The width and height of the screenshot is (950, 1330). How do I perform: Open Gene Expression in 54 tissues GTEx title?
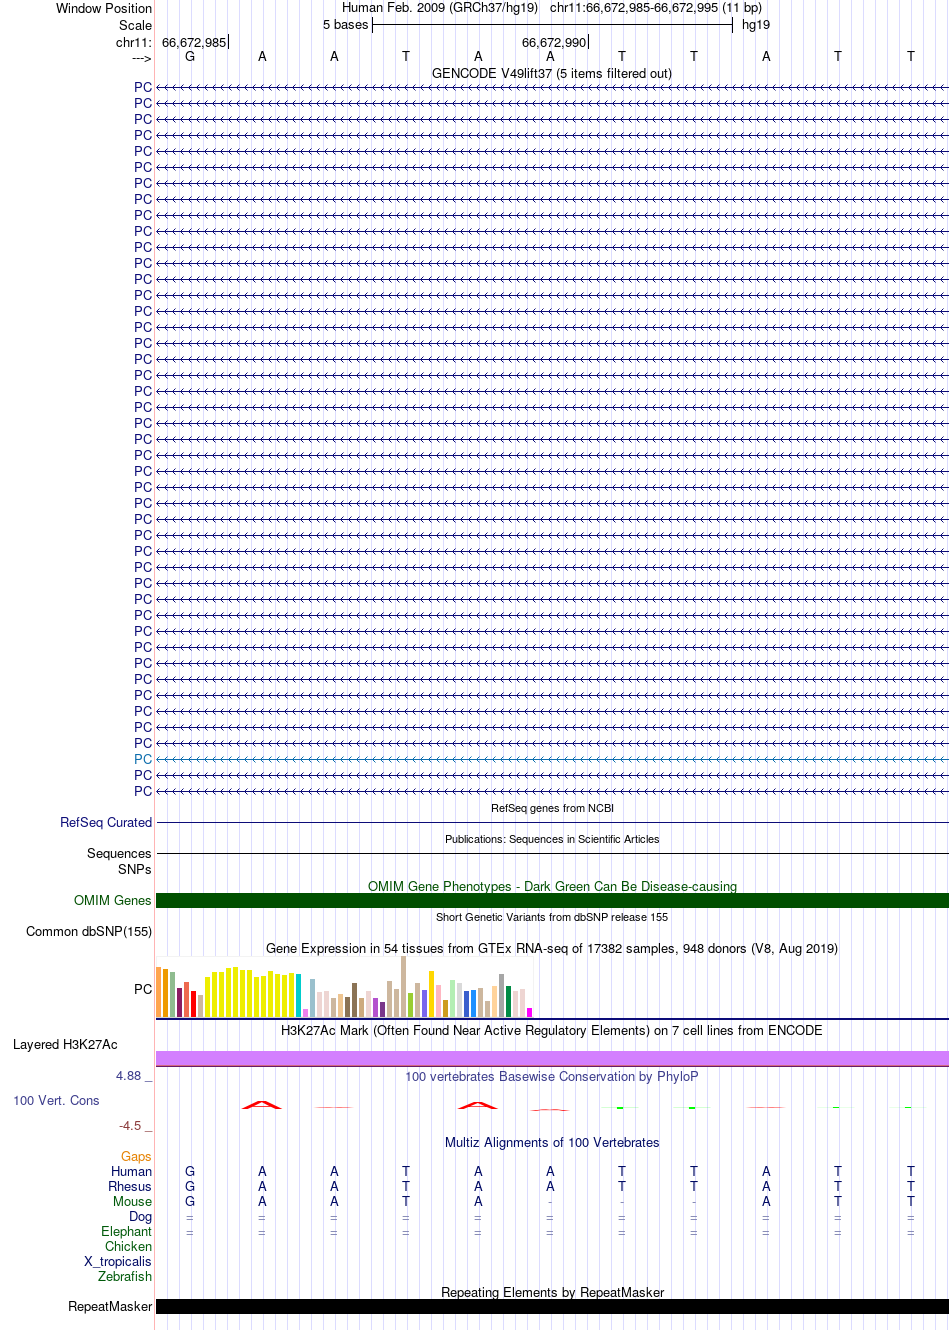(x=552, y=948)
